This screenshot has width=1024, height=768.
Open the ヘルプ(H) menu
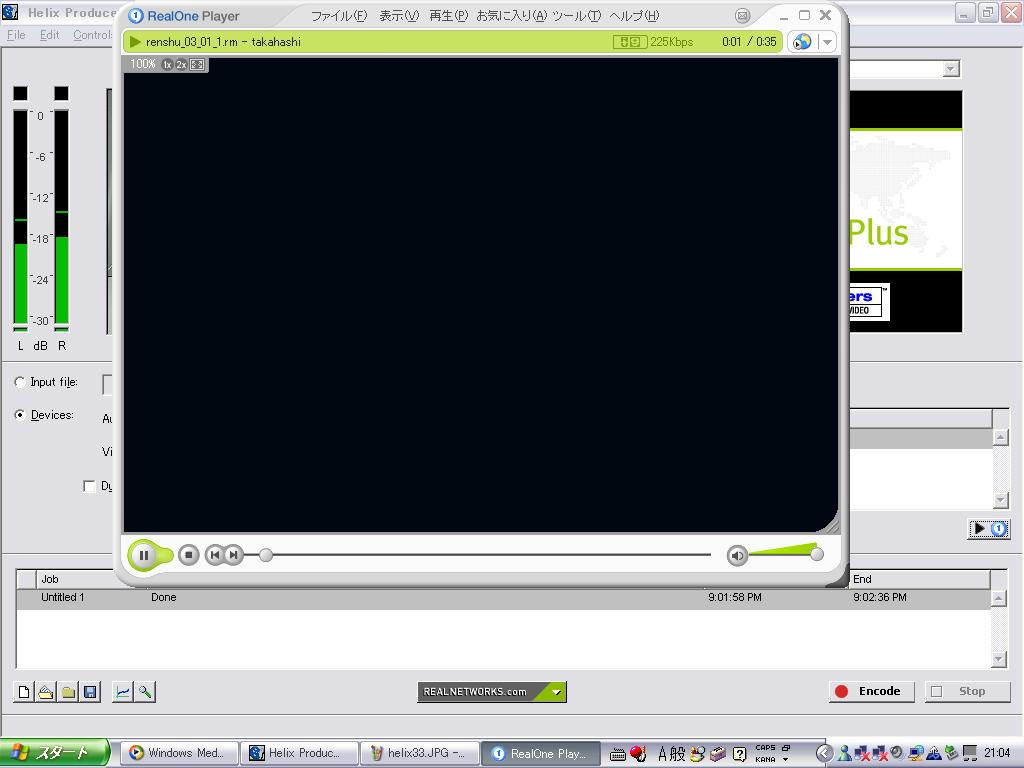coord(635,16)
